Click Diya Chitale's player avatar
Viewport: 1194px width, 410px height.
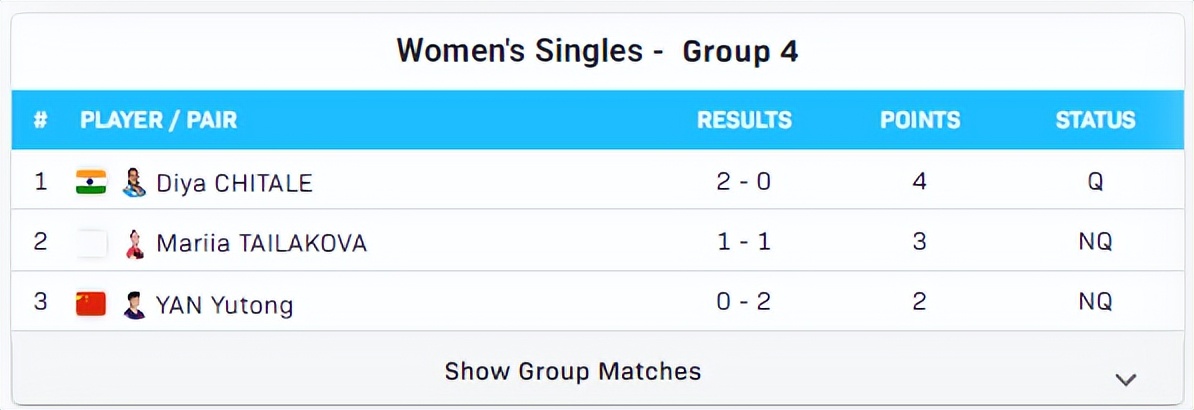[x=134, y=182]
